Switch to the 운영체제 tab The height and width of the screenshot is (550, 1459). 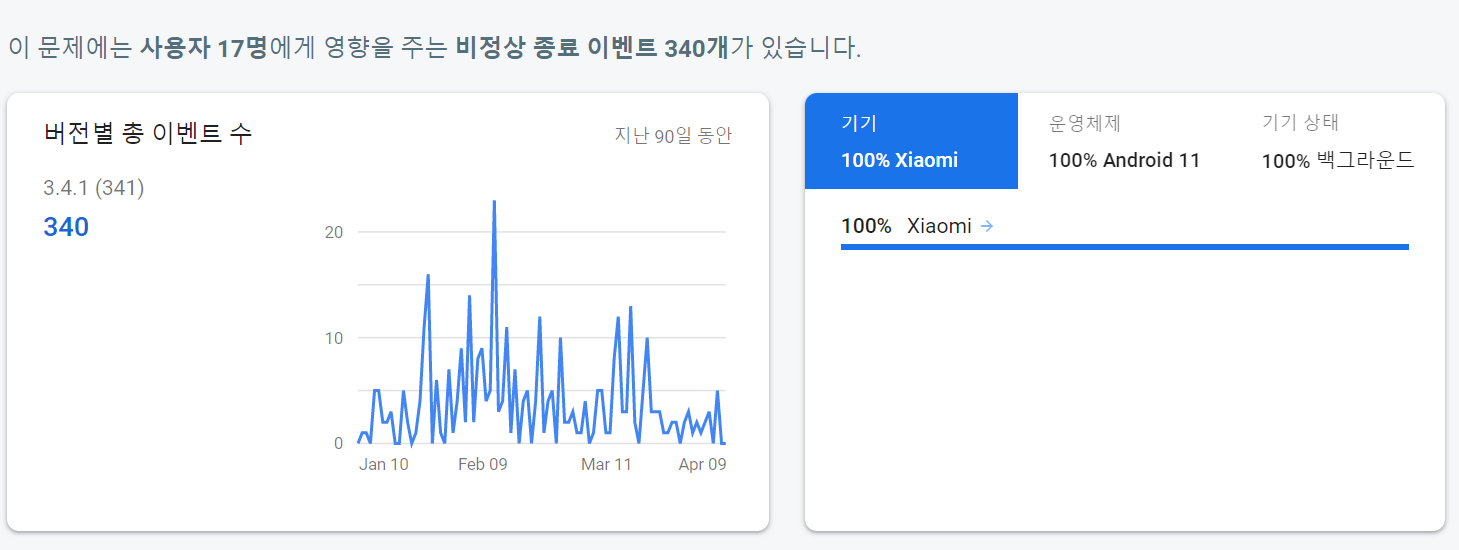[1124, 141]
